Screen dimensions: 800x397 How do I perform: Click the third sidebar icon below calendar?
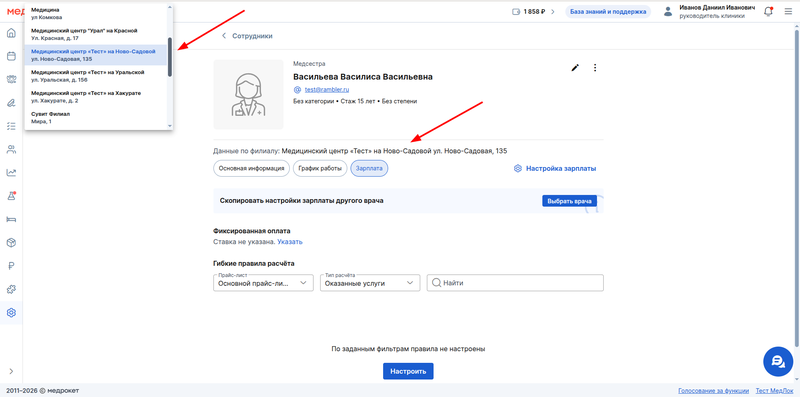tap(11, 79)
